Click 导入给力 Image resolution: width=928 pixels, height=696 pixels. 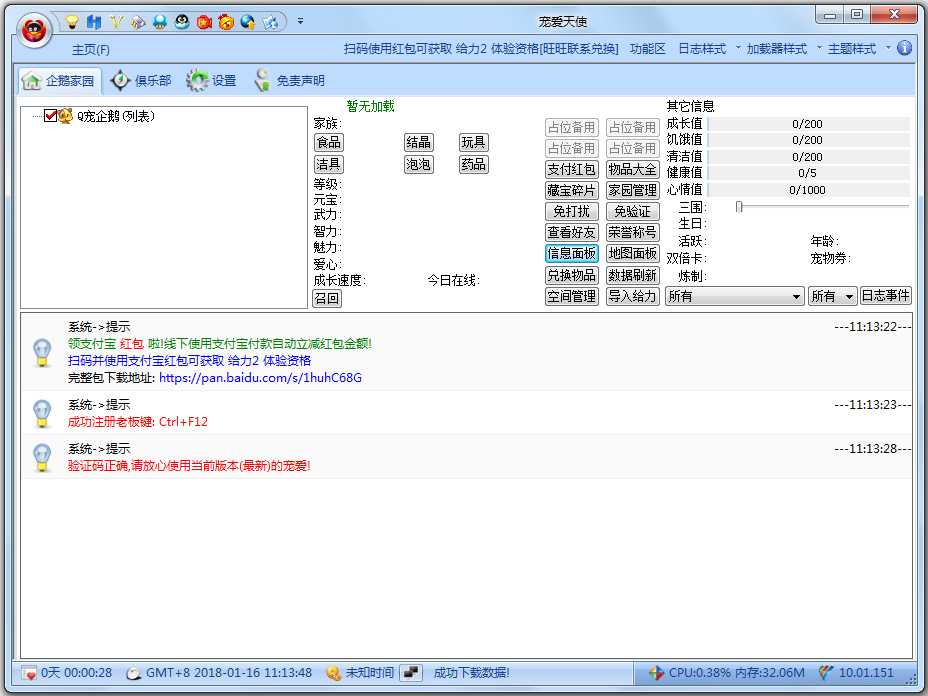click(x=633, y=297)
